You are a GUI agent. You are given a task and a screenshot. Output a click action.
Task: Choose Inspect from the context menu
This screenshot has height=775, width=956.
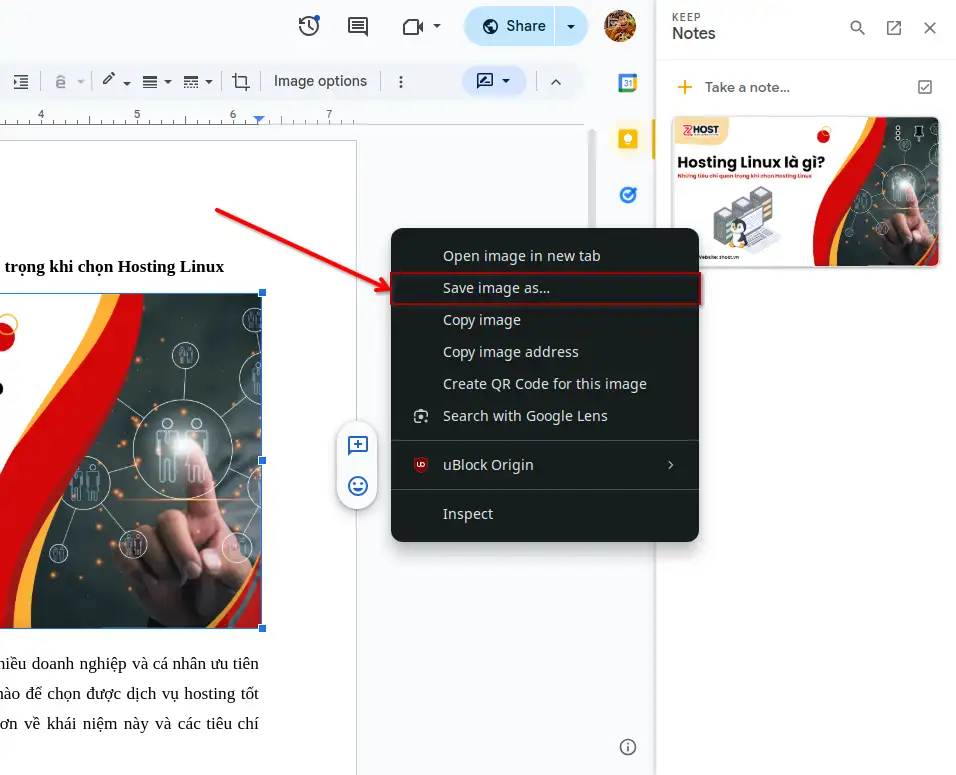point(544,514)
